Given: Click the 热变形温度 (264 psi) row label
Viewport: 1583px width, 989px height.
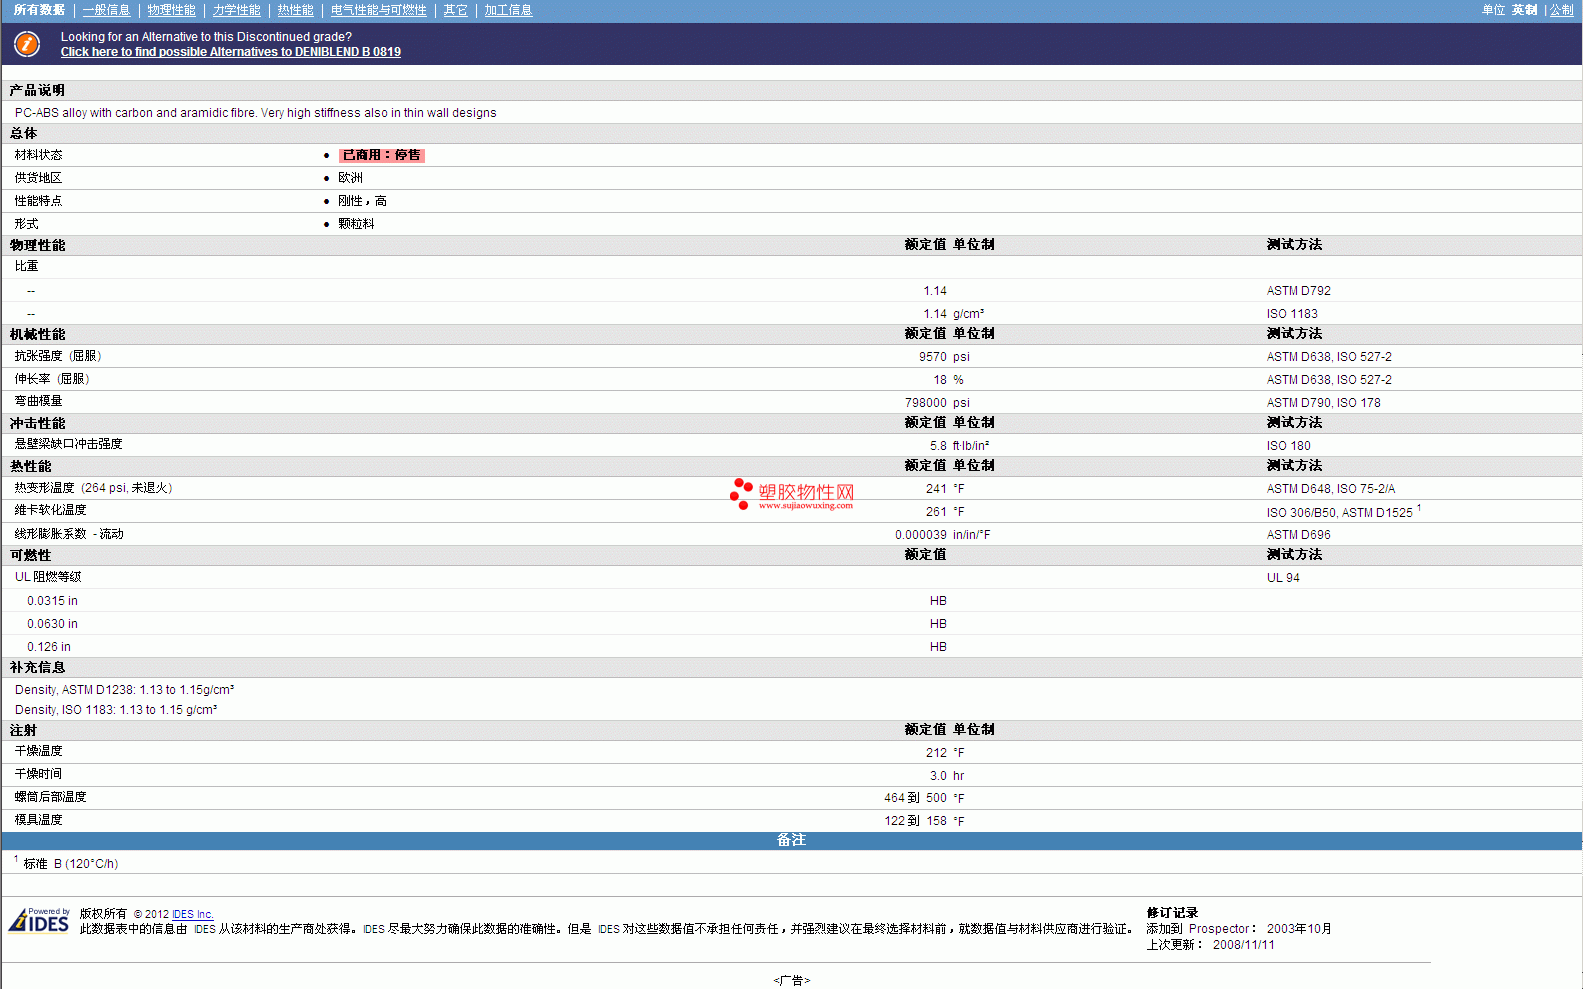Looking at the screenshot, I should 93,488.
